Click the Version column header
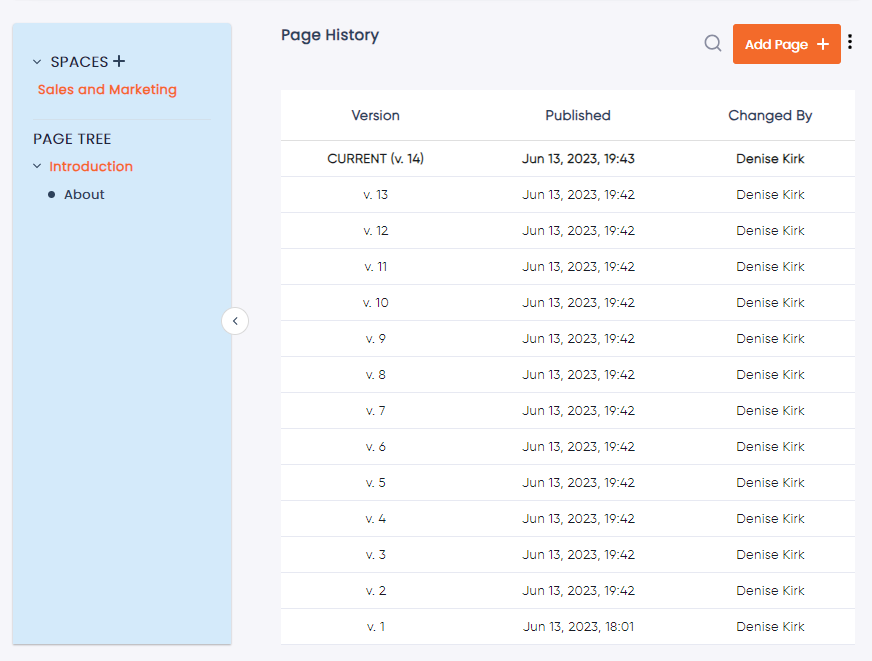Screen dimensions: 872x661 click(x=375, y=115)
